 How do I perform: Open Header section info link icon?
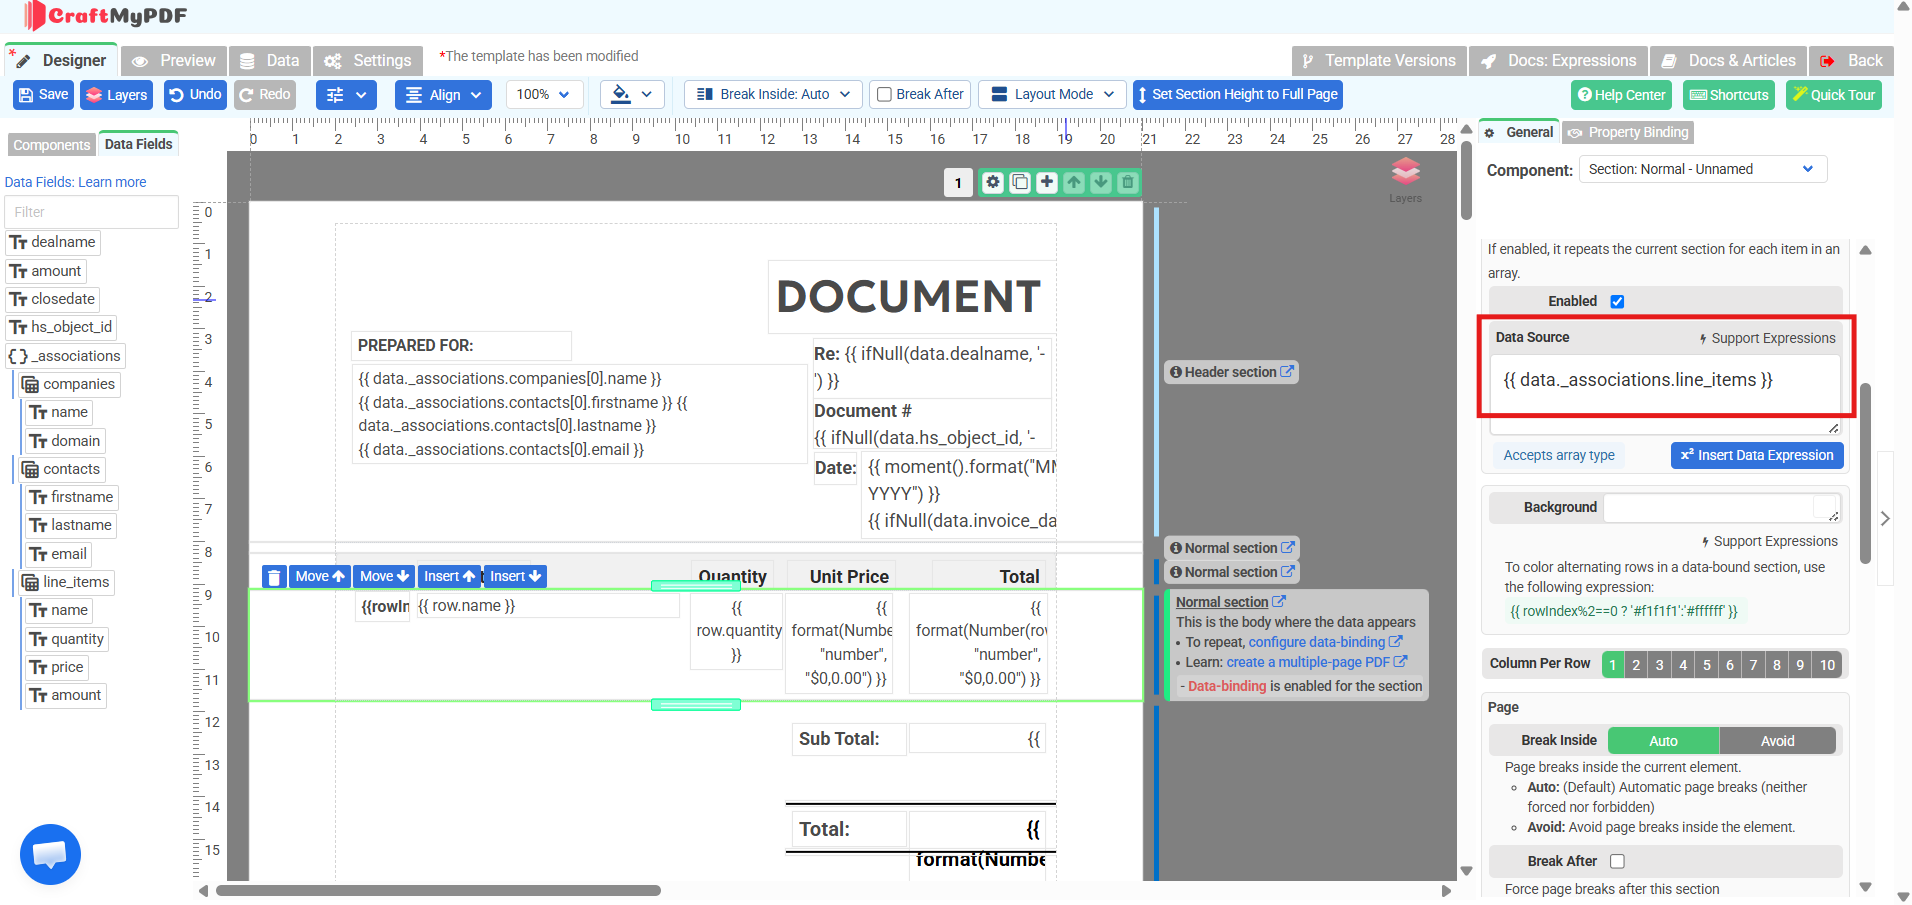tap(1287, 371)
